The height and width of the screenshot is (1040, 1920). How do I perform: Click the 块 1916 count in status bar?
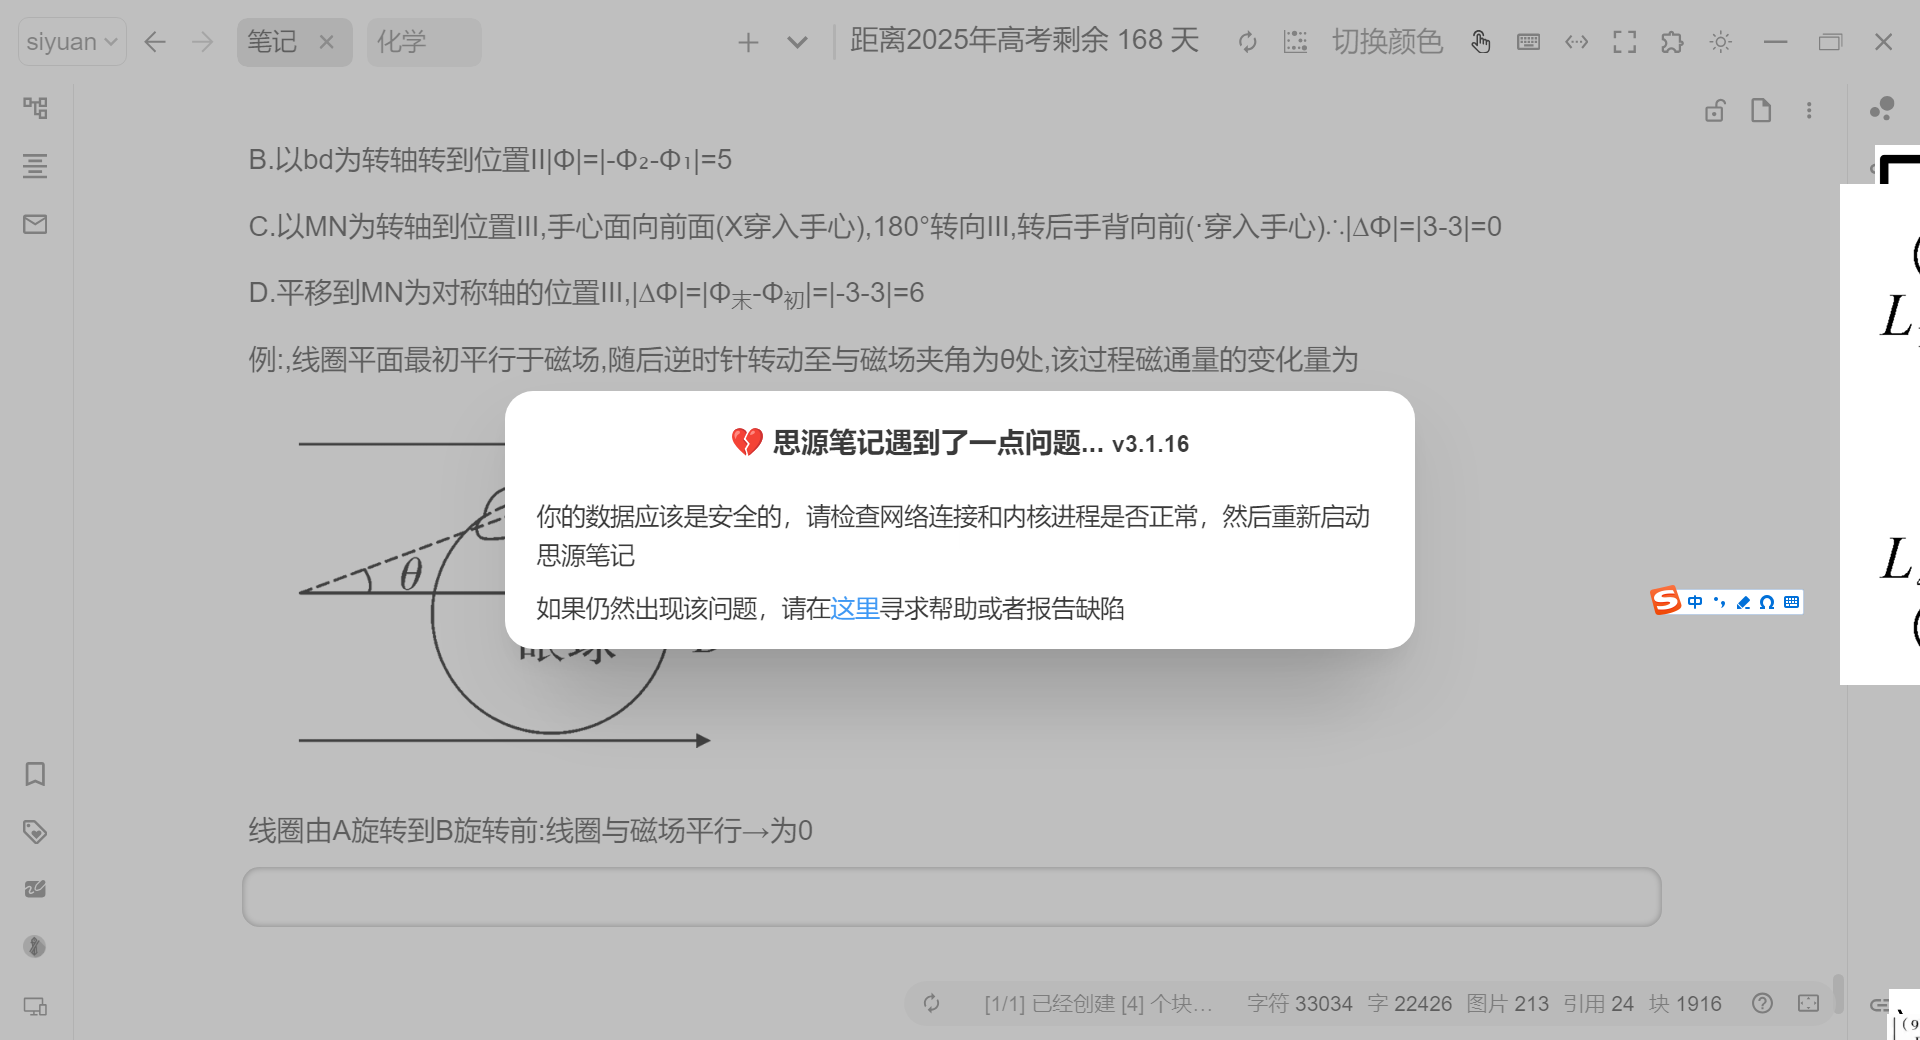click(1685, 1003)
